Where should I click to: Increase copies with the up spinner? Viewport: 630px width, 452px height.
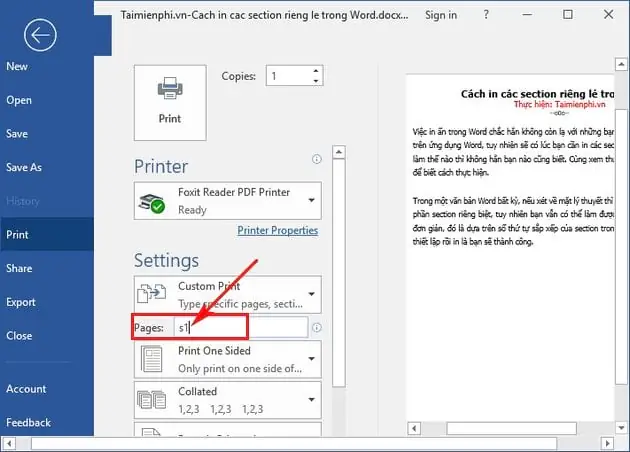[x=316, y=71]
